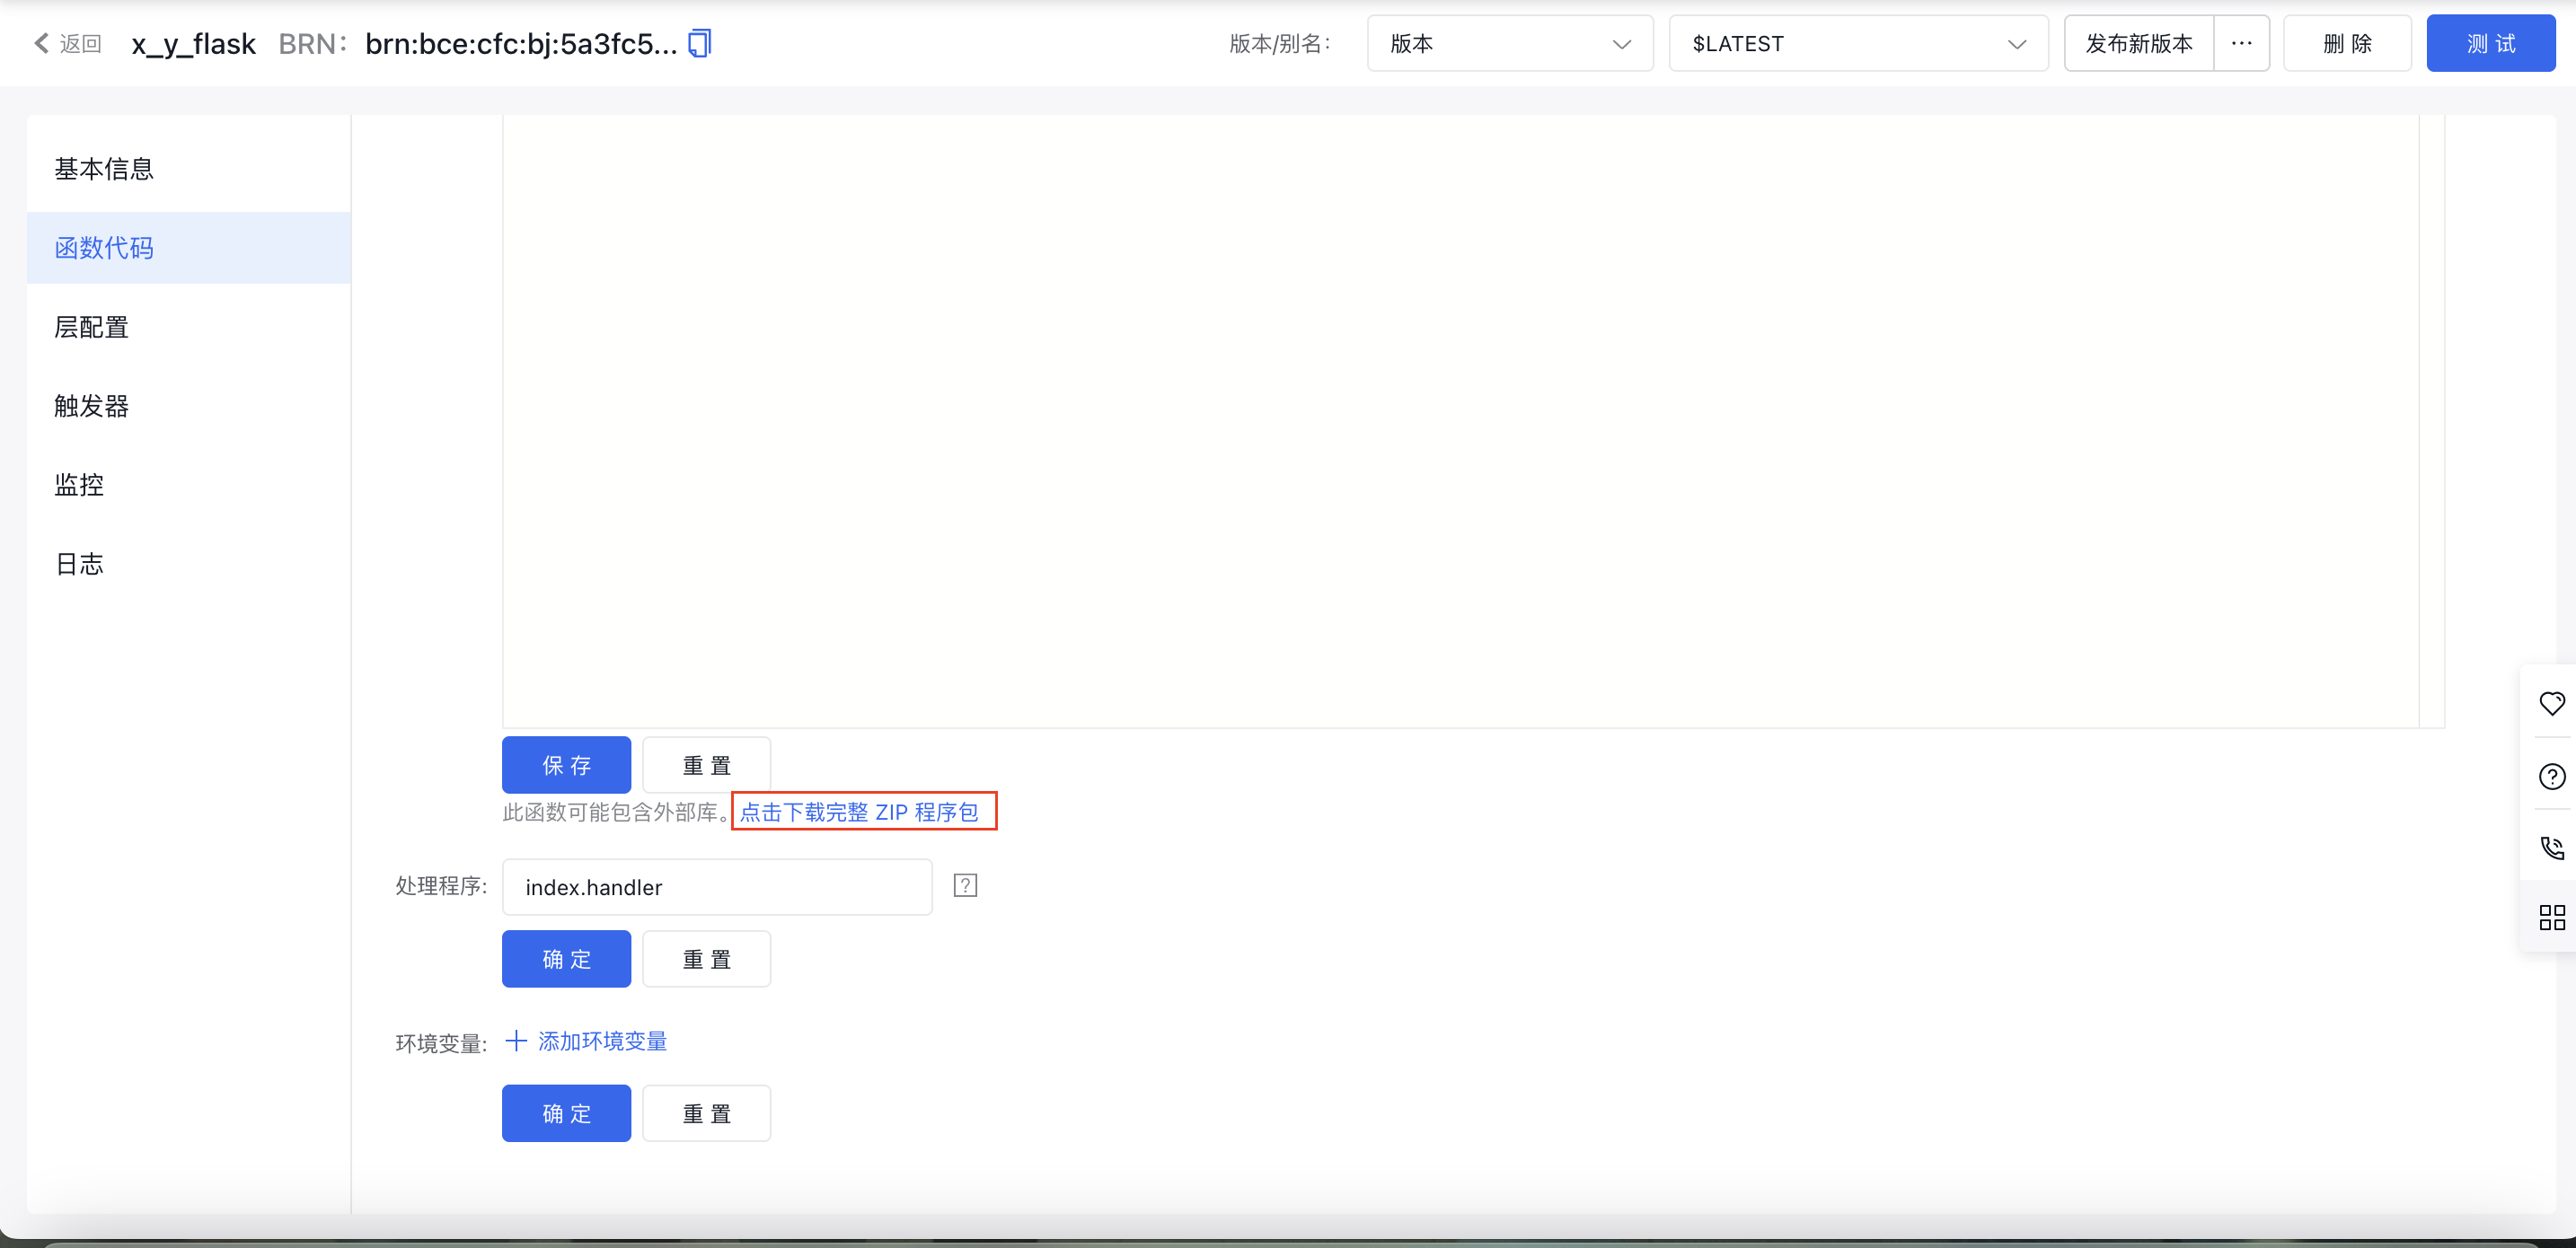The image size is (2576, 1248).
Task: Open the help question-mark icon in side panel
Action: coord(2552,776)
